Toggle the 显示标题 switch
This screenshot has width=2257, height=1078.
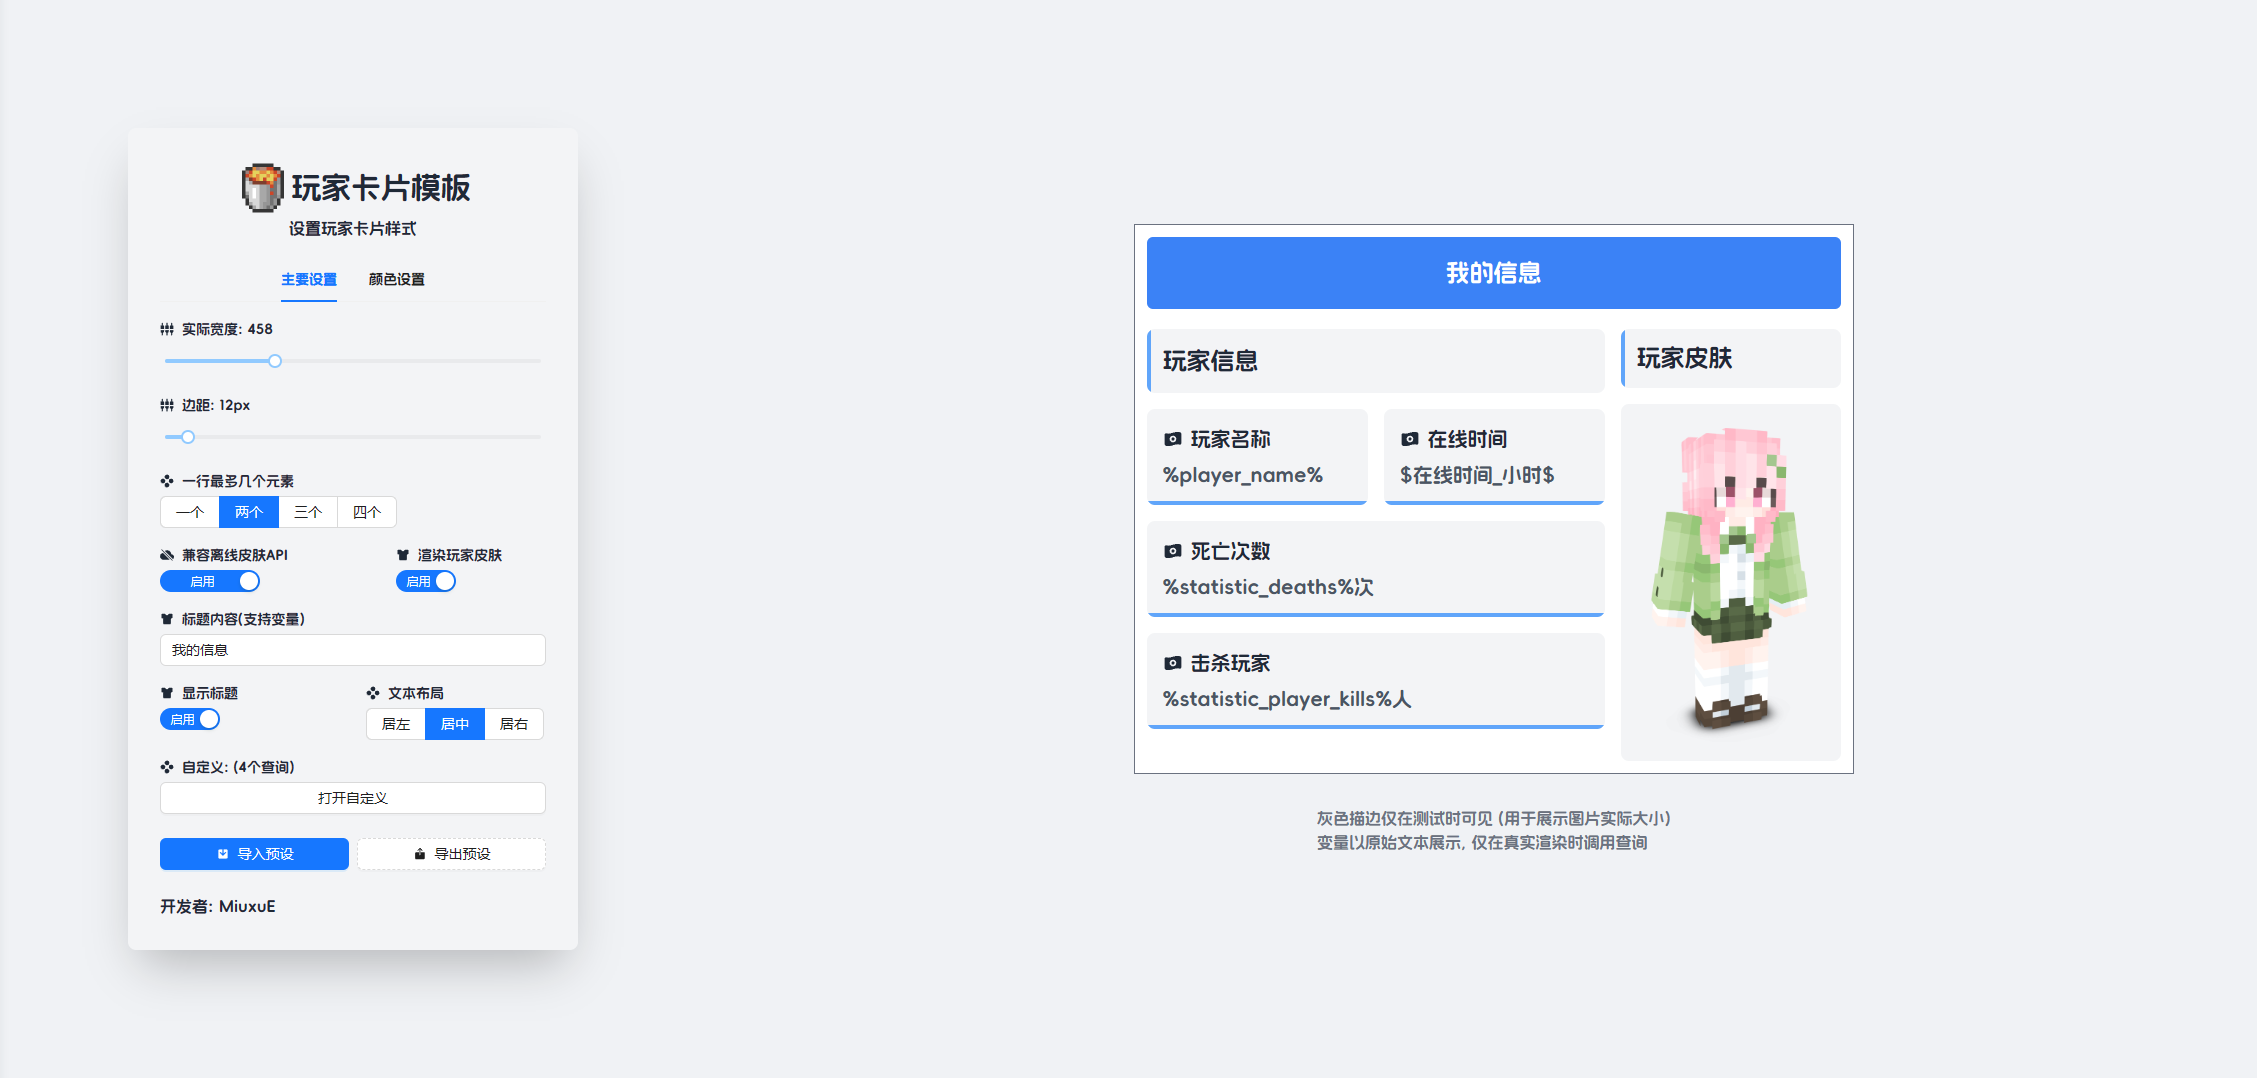click(190, 719)
